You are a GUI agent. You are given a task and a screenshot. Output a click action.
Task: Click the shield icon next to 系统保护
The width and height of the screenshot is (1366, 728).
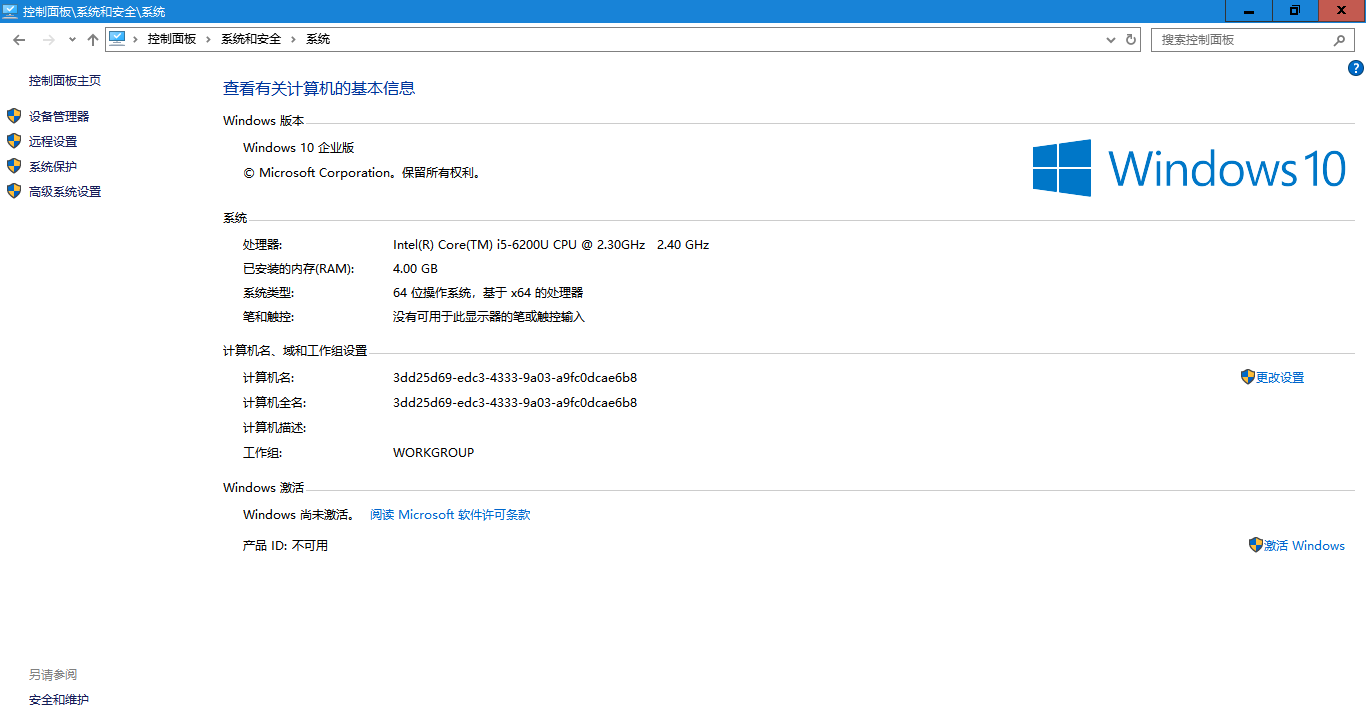(14, 166)
